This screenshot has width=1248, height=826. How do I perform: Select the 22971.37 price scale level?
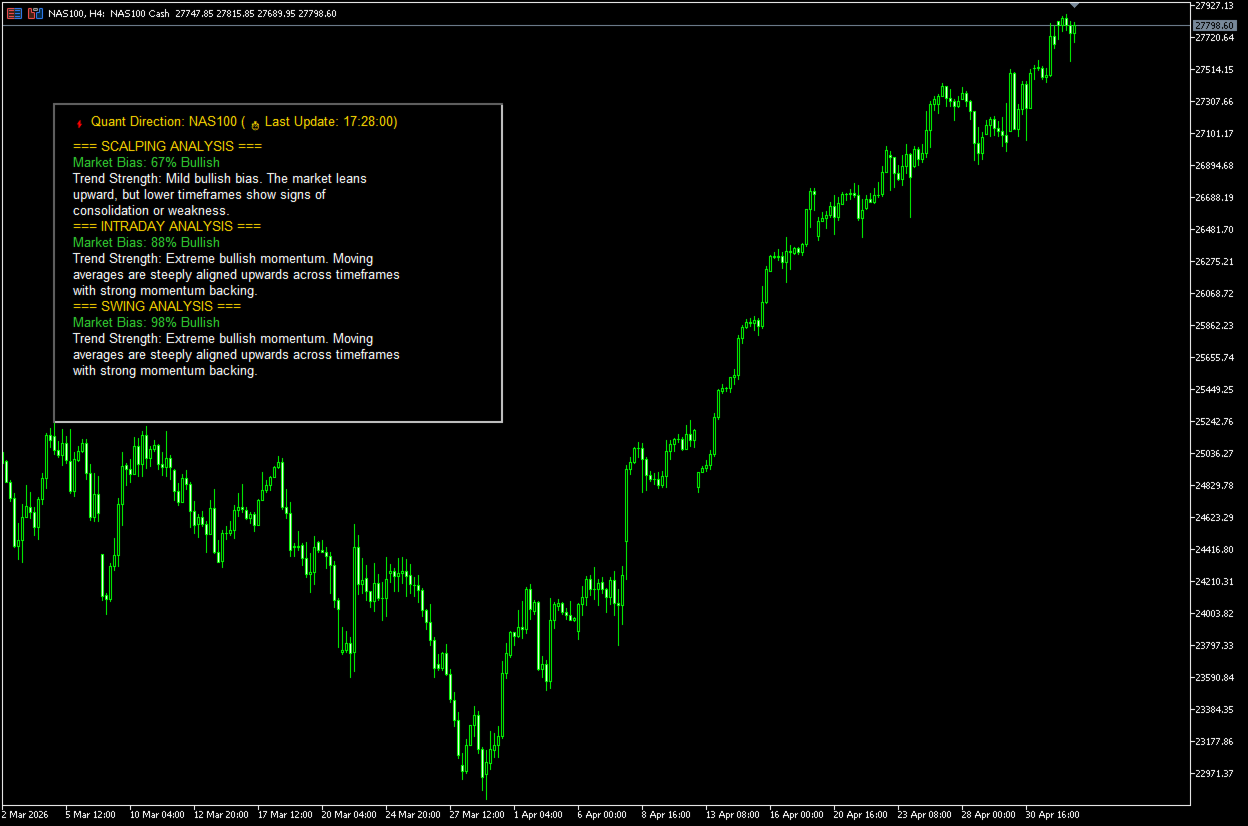1214,773
